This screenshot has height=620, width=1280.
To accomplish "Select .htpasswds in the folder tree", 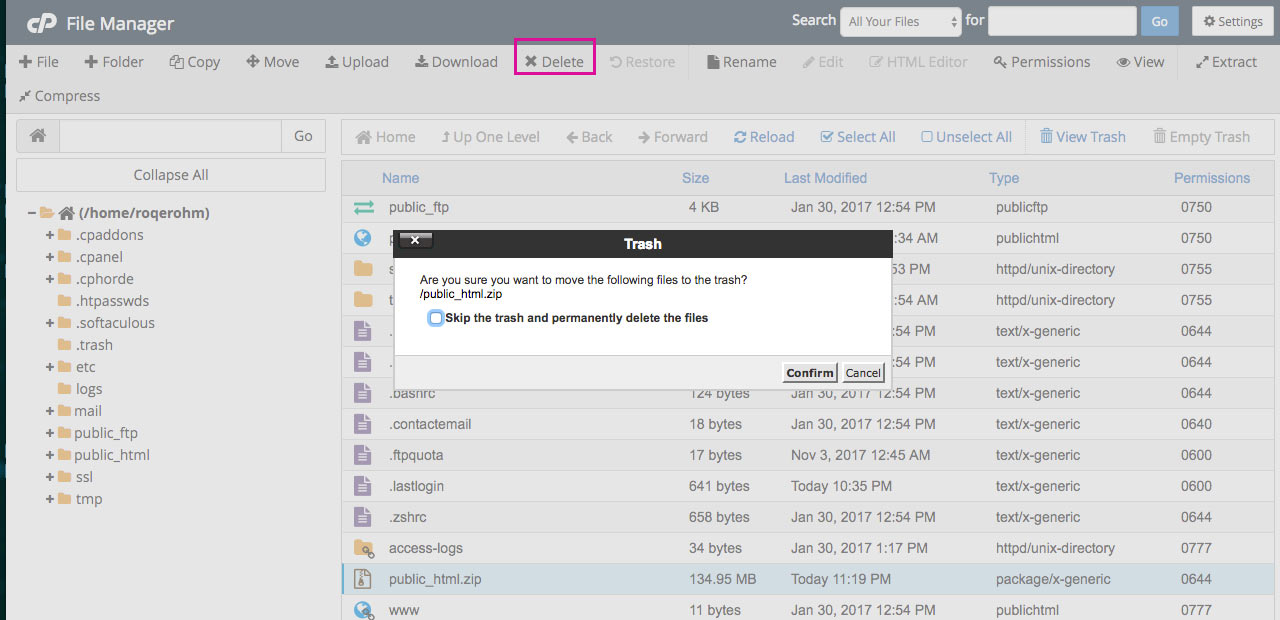I will [x=112, y=301].
